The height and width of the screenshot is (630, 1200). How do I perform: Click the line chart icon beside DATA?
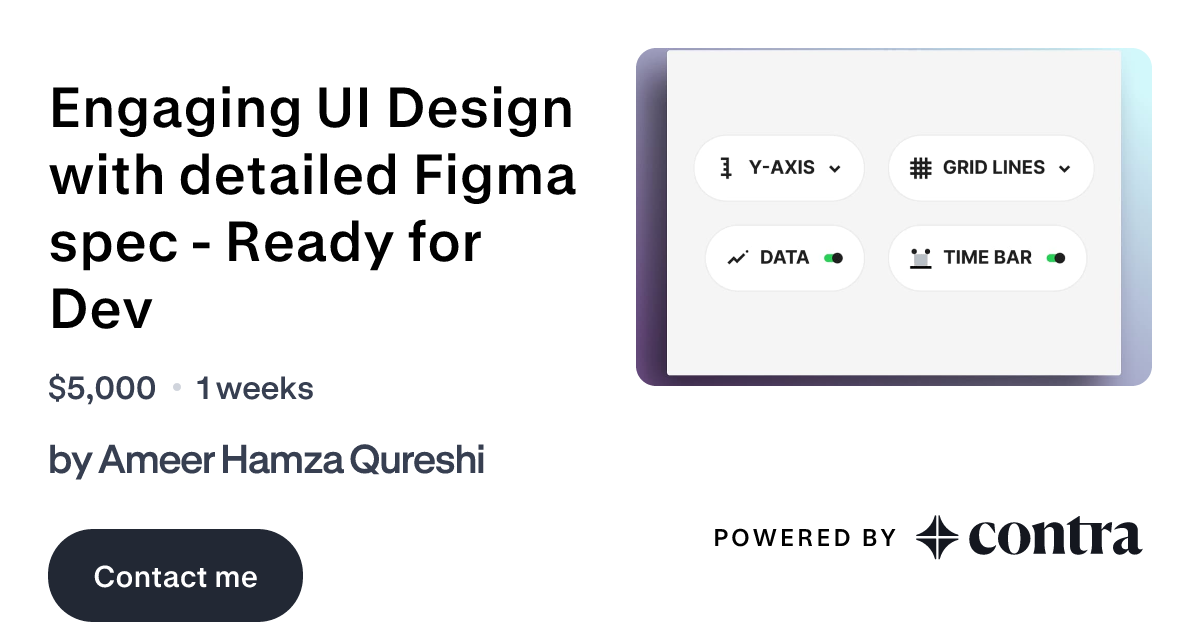[737, 258]
